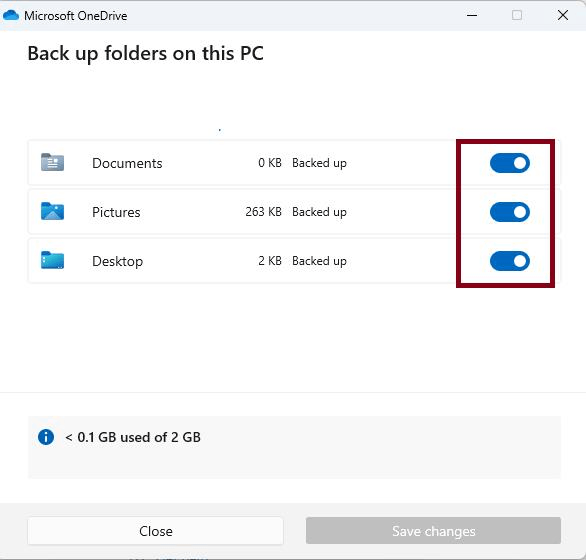
Task: Turn off Documents folder backup toggle
Action: (510, 163)
